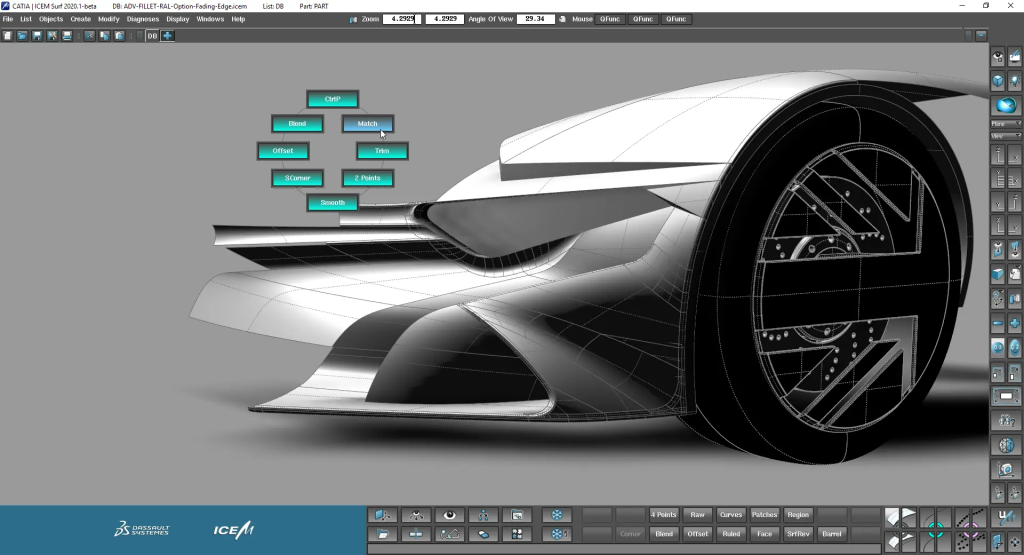Click the Save icon in top toolbar
This screenshot has height=555, width=1024.
point(37,36)
